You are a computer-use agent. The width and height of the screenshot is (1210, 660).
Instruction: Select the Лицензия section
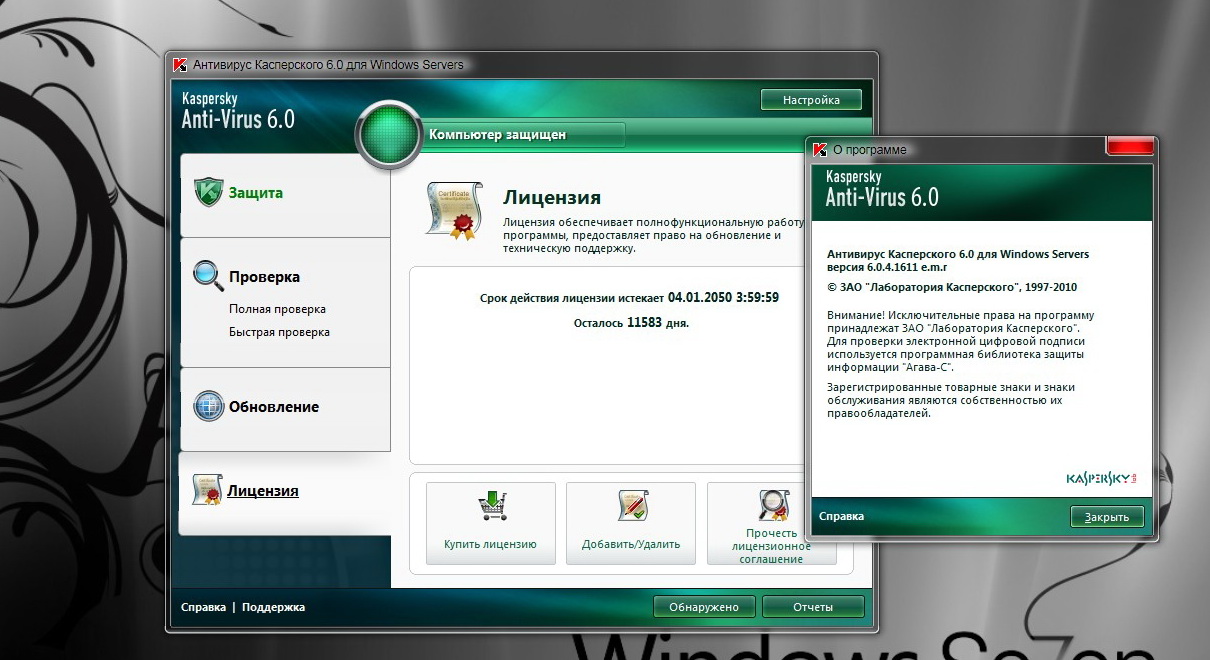(285, 492)
